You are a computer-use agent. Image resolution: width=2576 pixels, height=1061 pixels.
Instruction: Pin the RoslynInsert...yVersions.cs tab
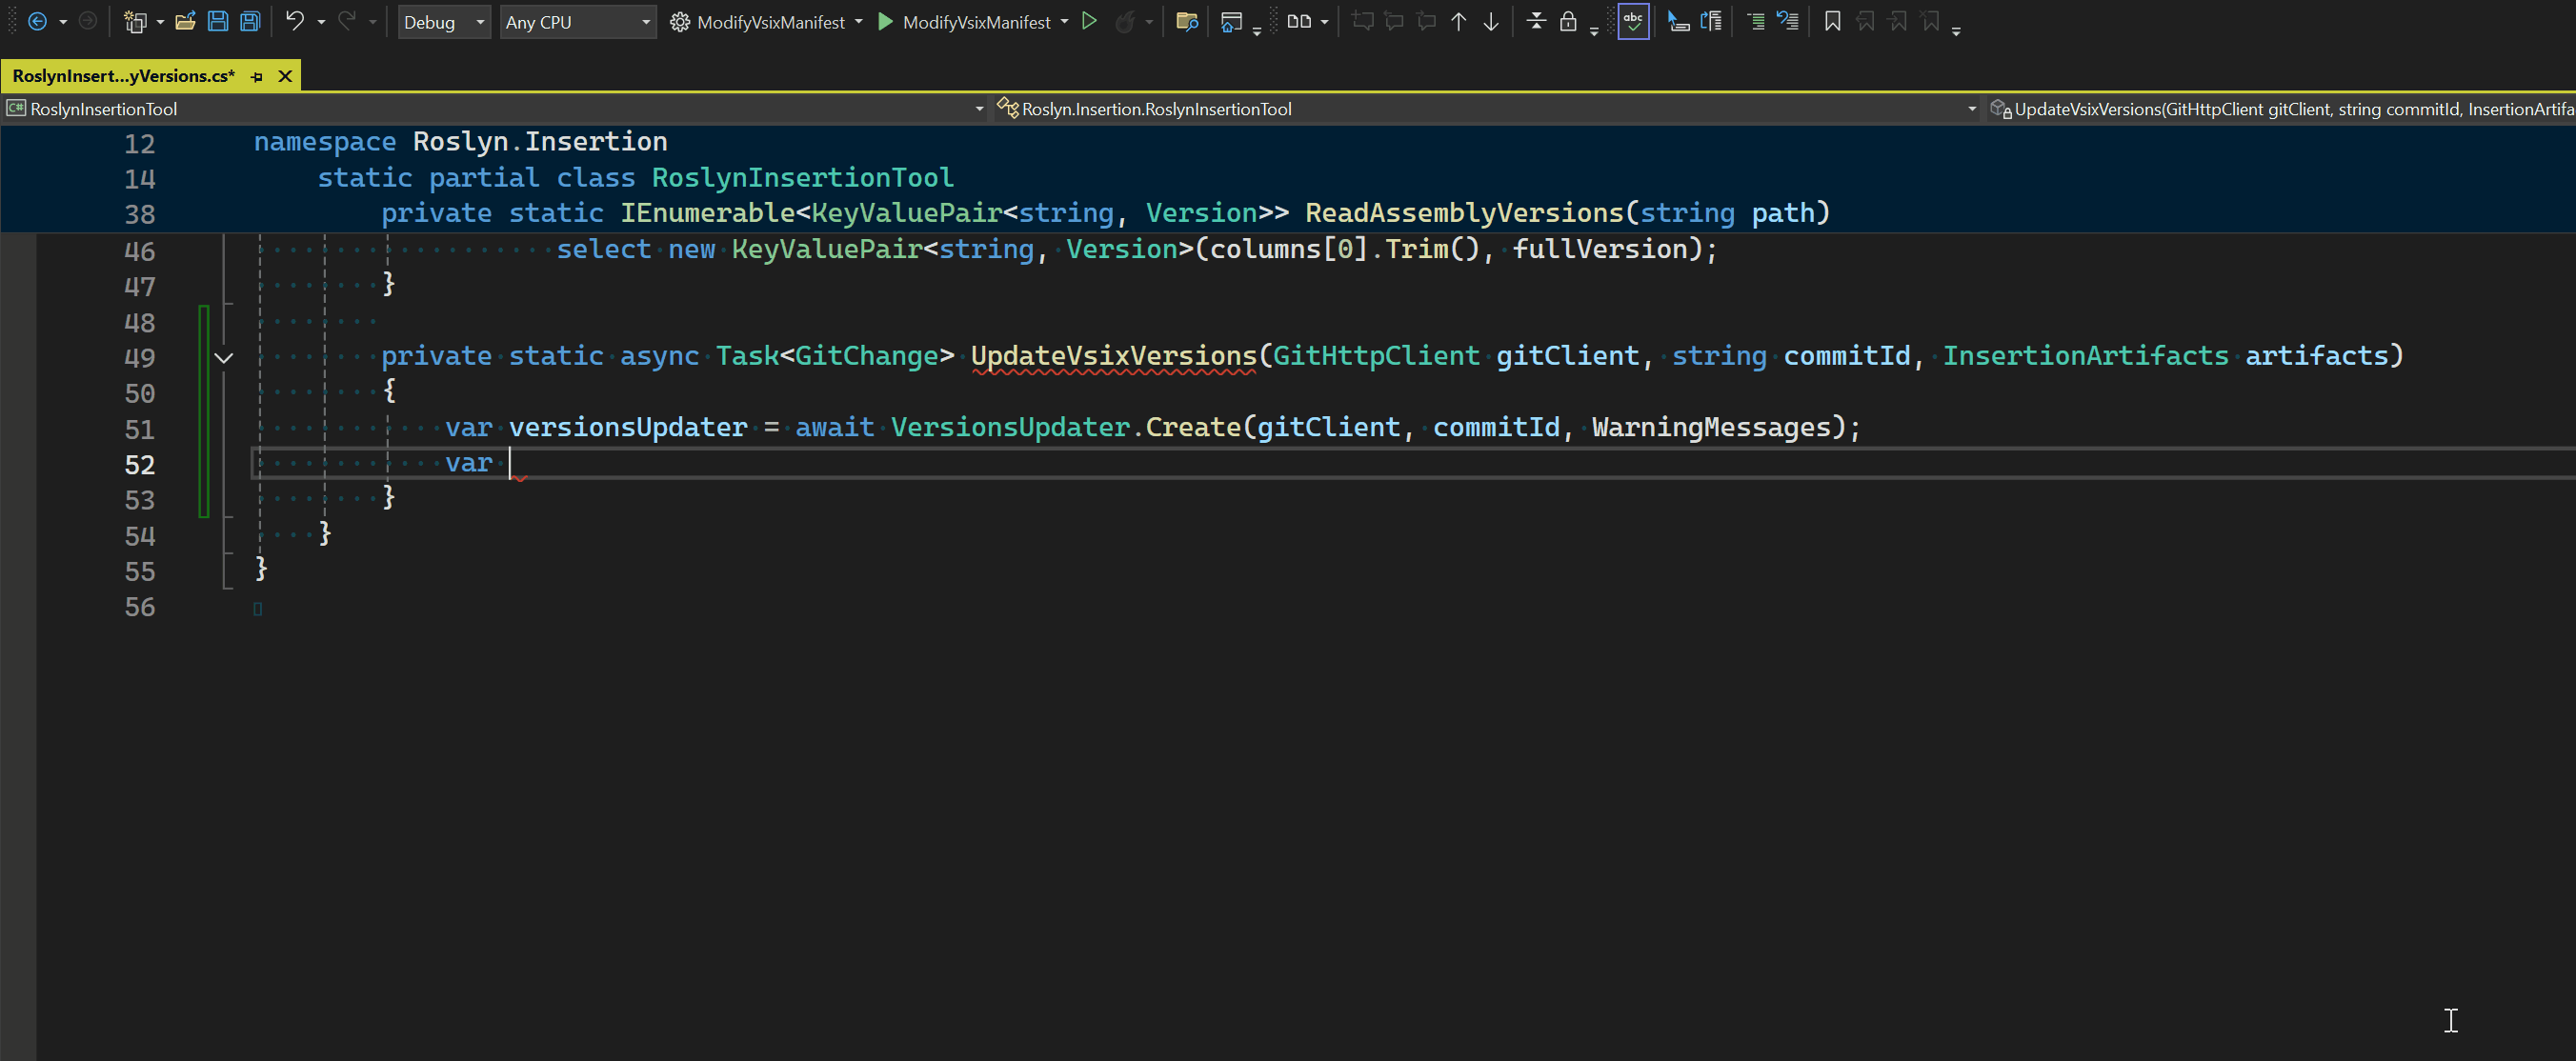(257, 76)
